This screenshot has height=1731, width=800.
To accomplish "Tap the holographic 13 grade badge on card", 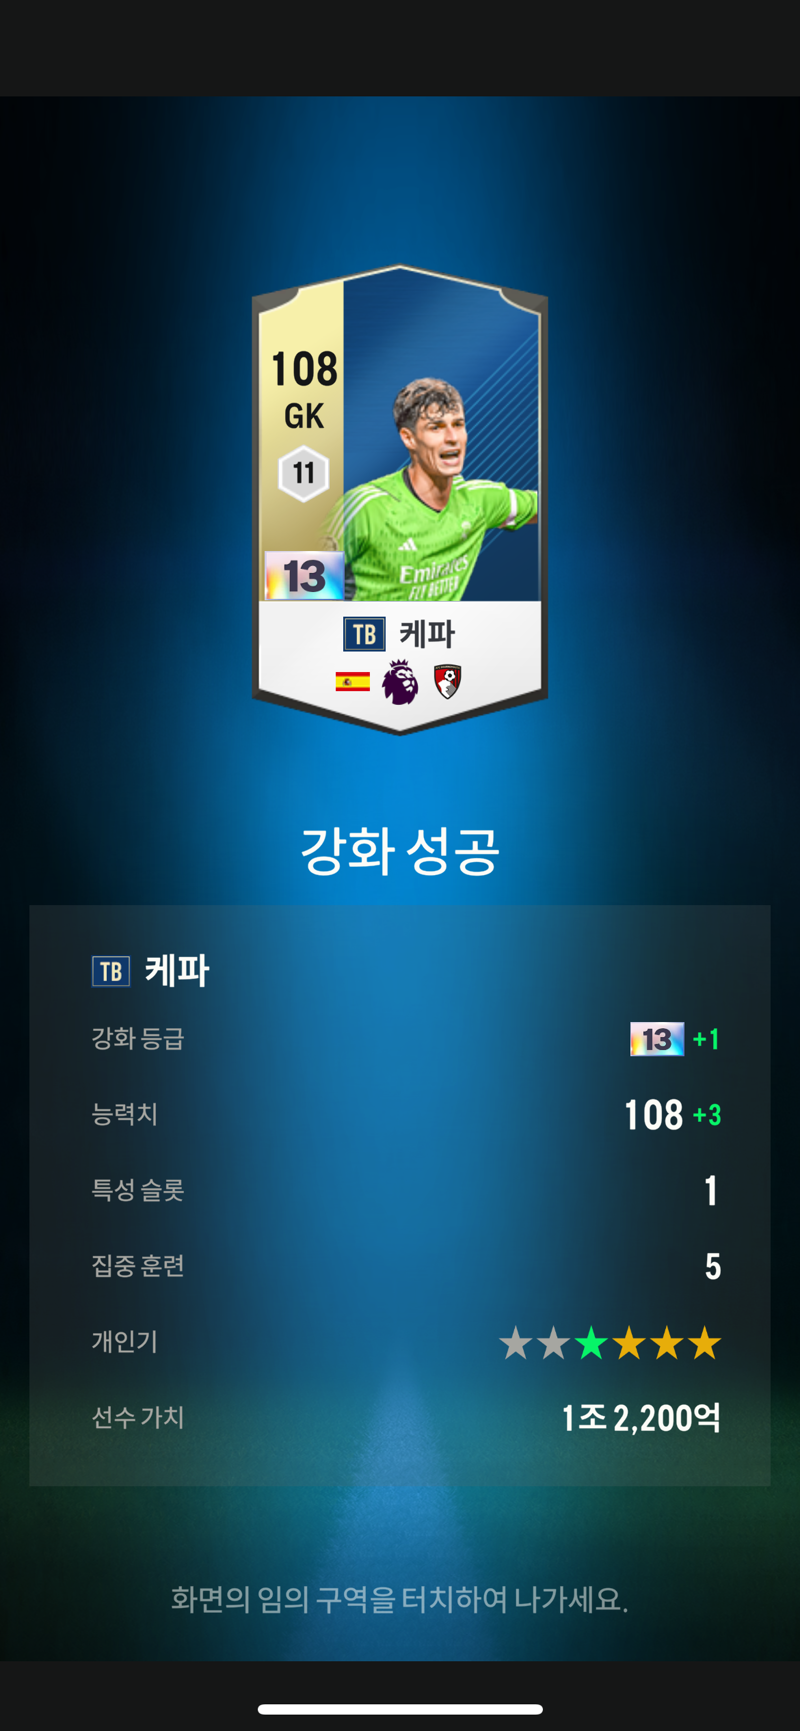I will 304,576.
